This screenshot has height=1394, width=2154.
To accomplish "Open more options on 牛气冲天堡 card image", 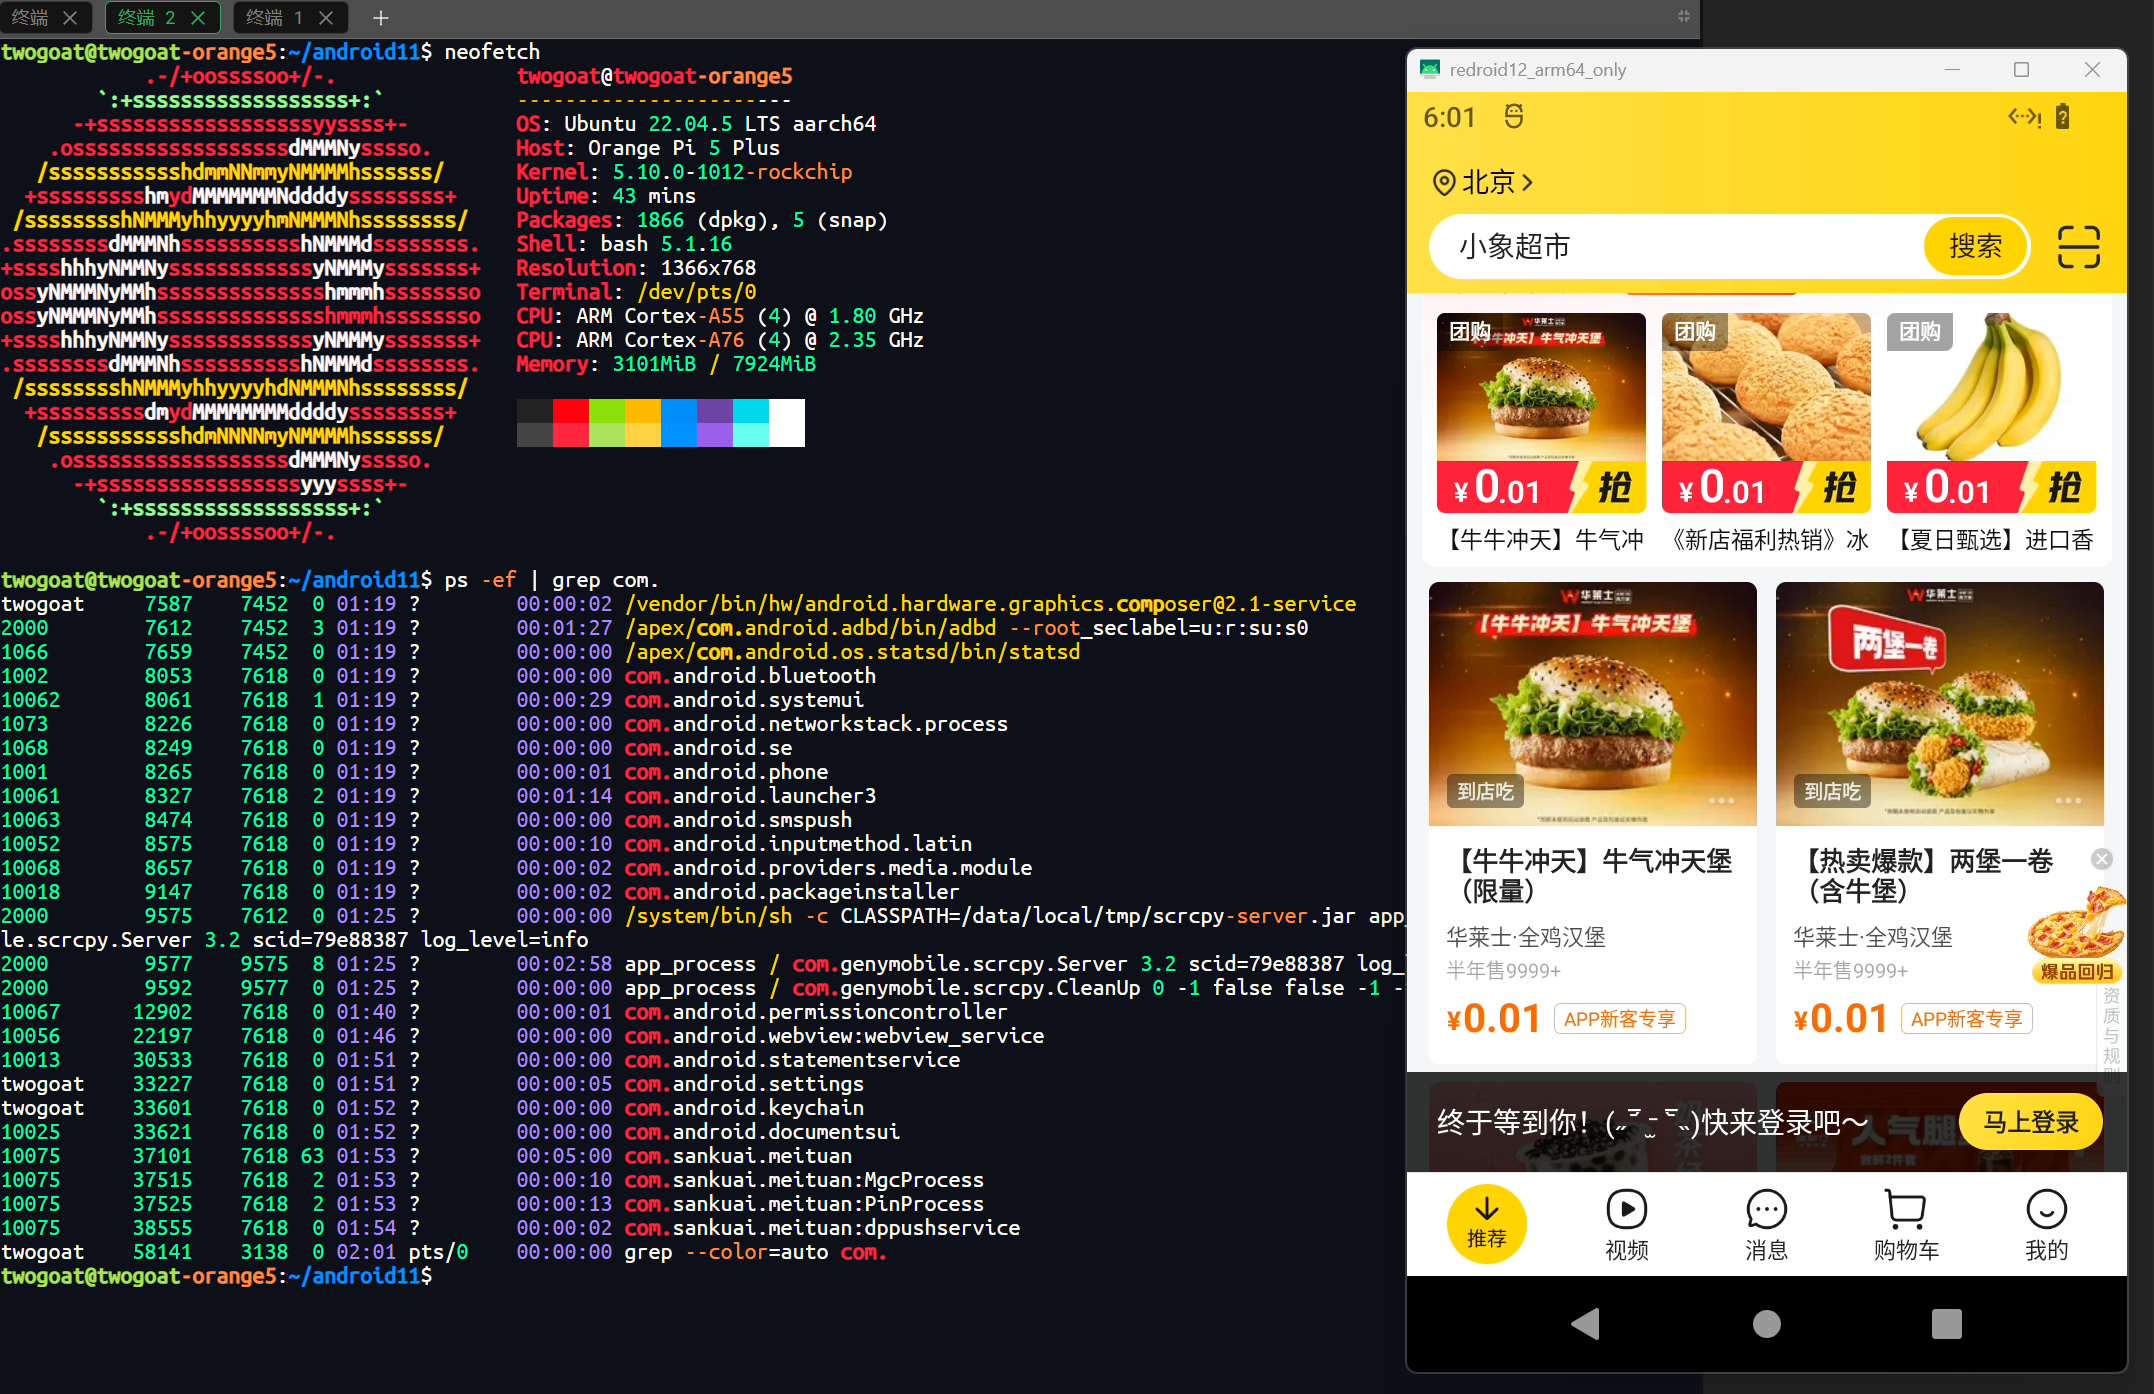I will click(1721, 800).
